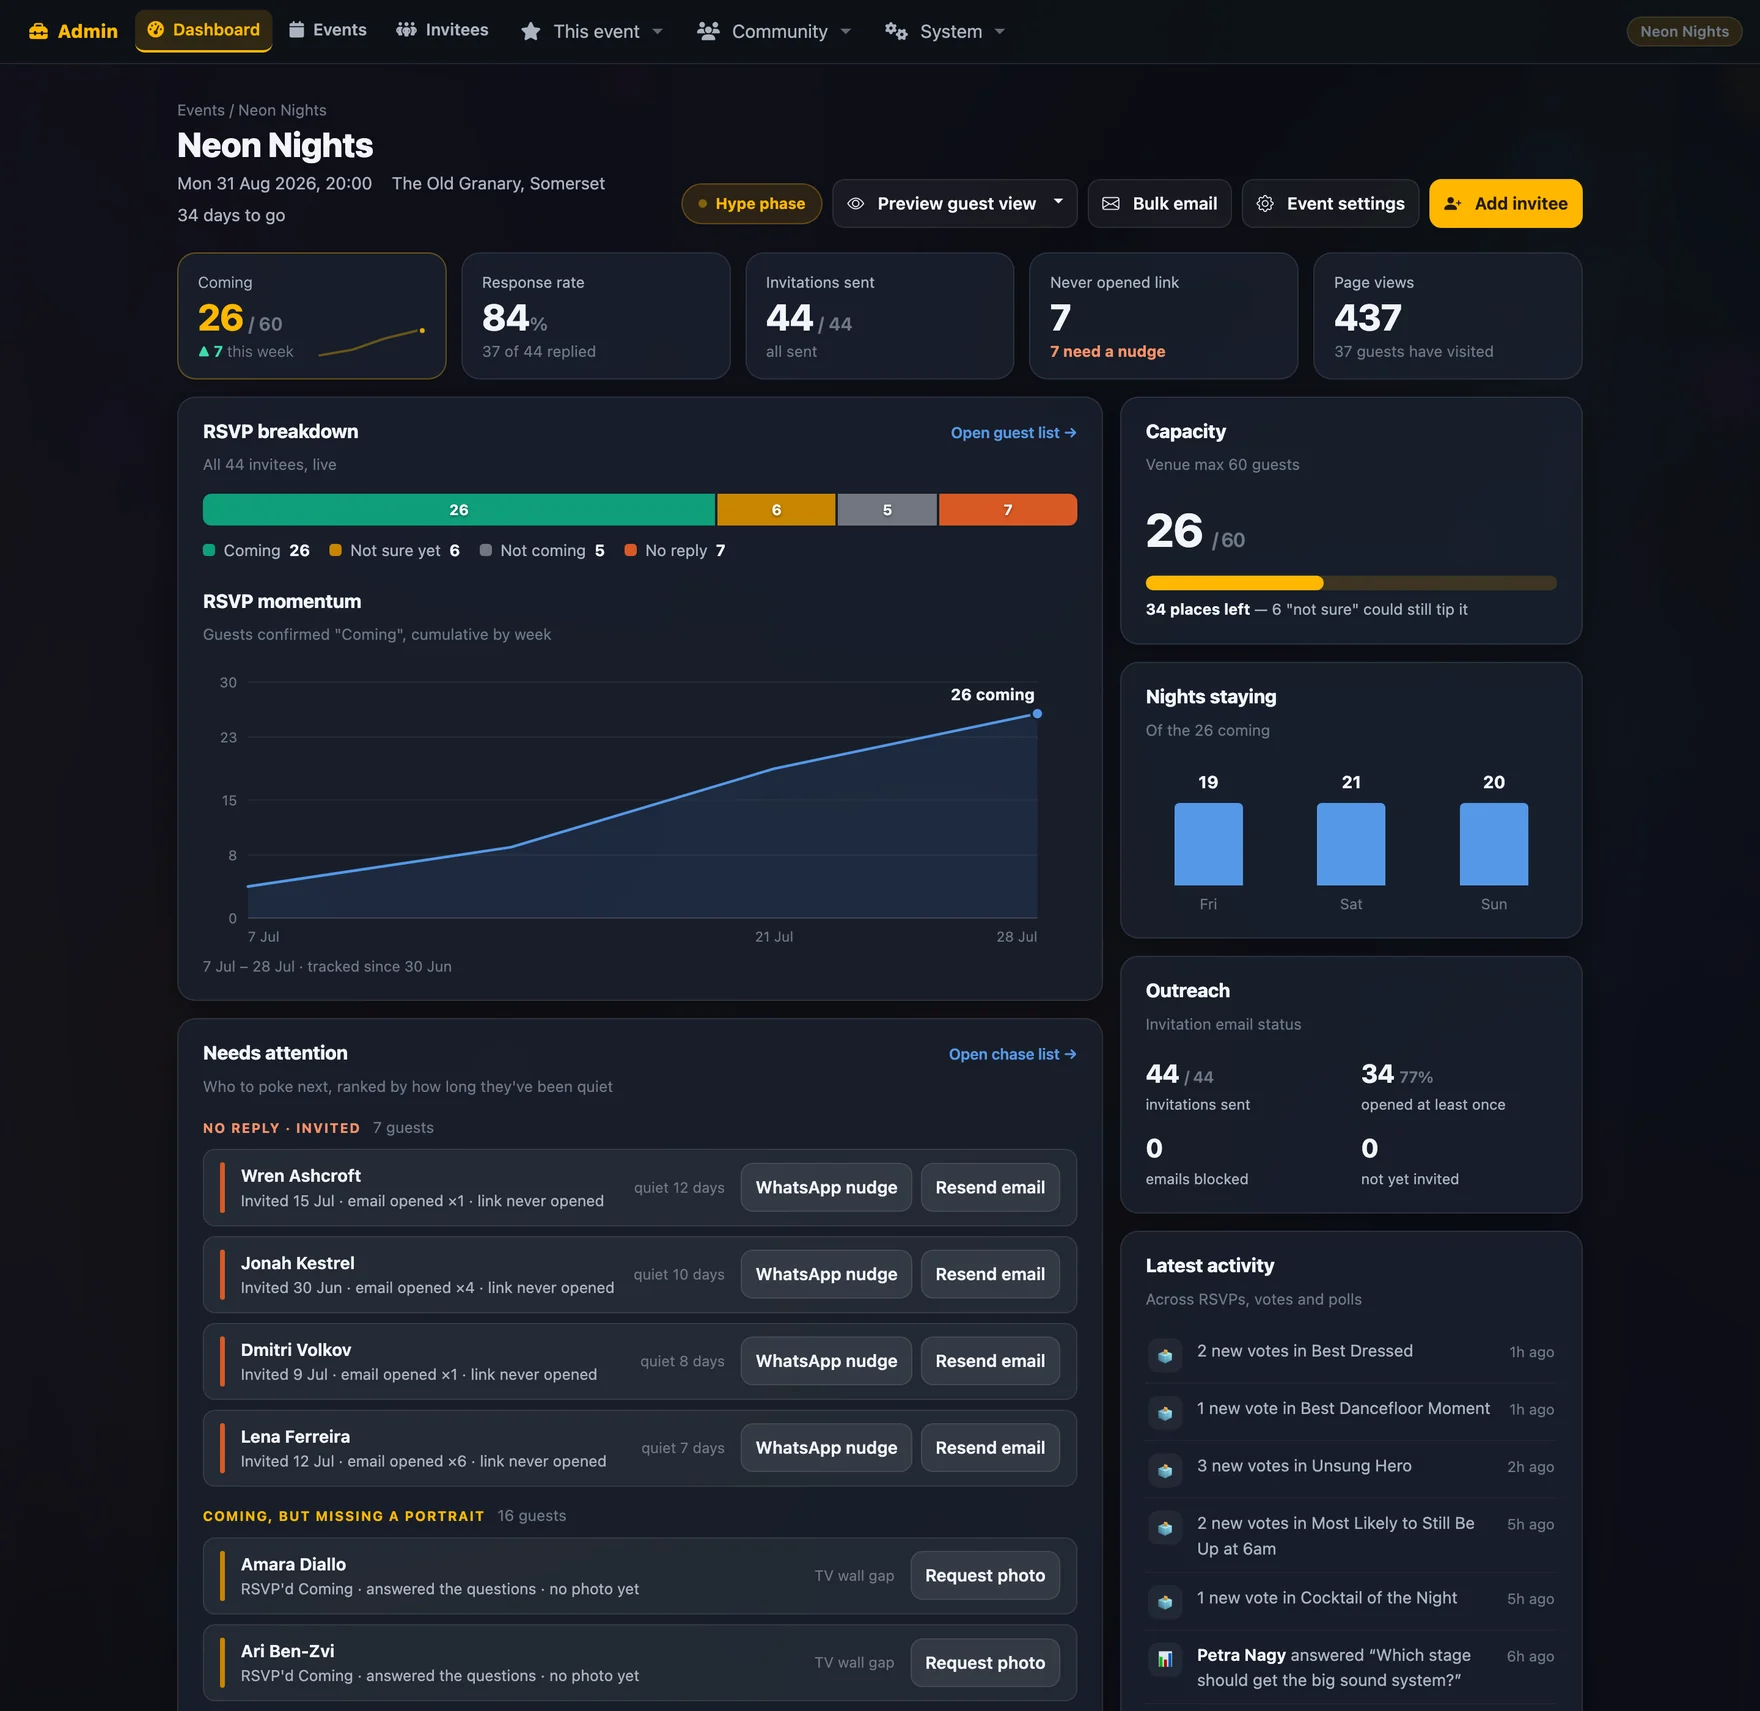Click the Admin briefcase logo icon
The height and width of the screenshot is (1711, 1760).
[38, 31]
